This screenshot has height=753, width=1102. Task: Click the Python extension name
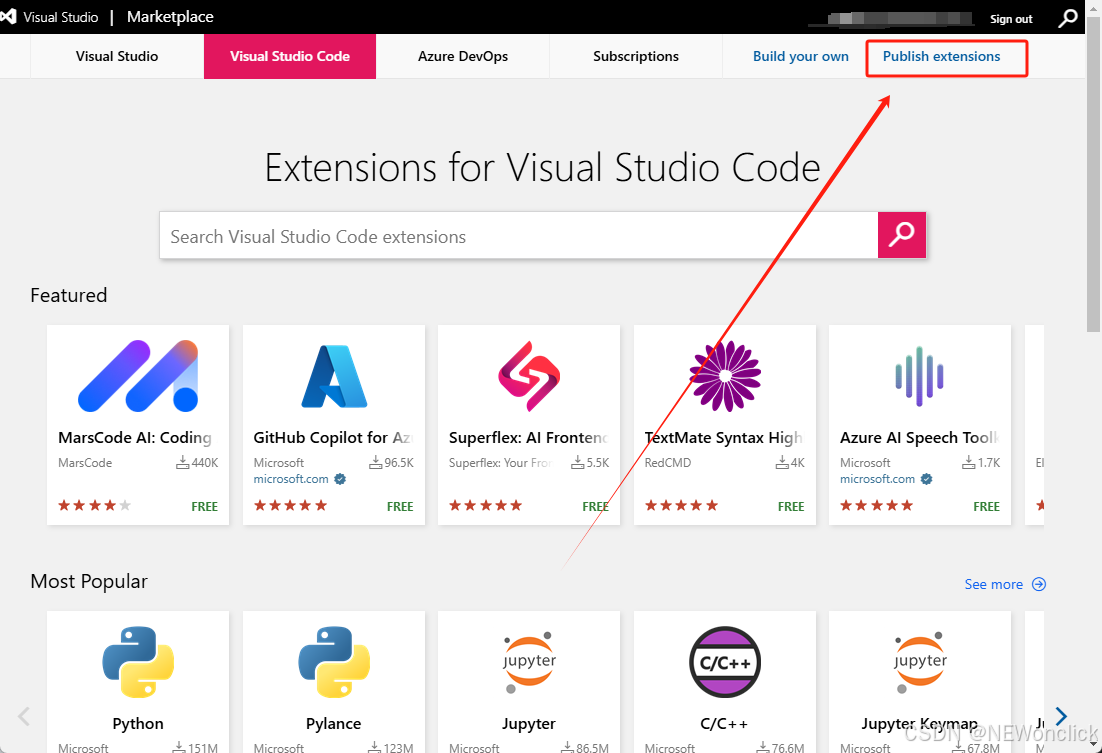coord(138,723)
